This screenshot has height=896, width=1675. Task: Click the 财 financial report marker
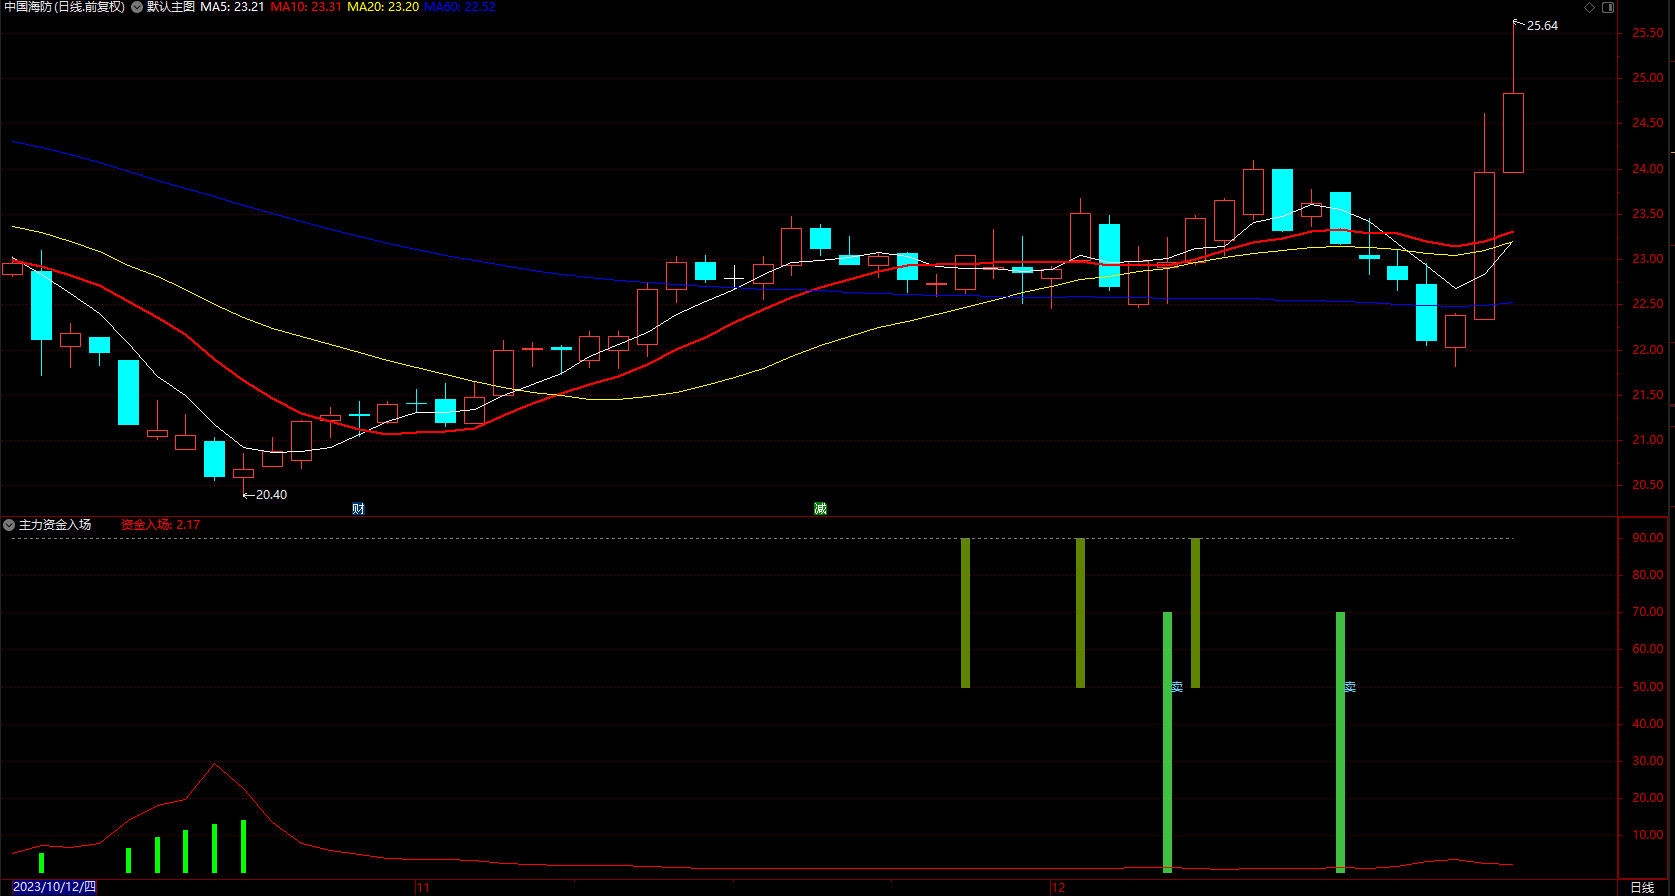coord(358,509)
